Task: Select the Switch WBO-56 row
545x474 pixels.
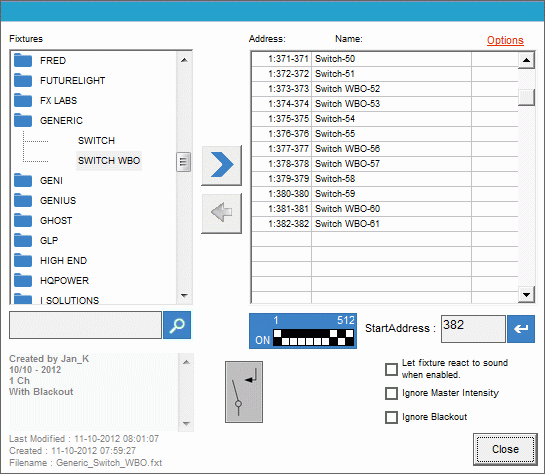Action: pos(384,149)
